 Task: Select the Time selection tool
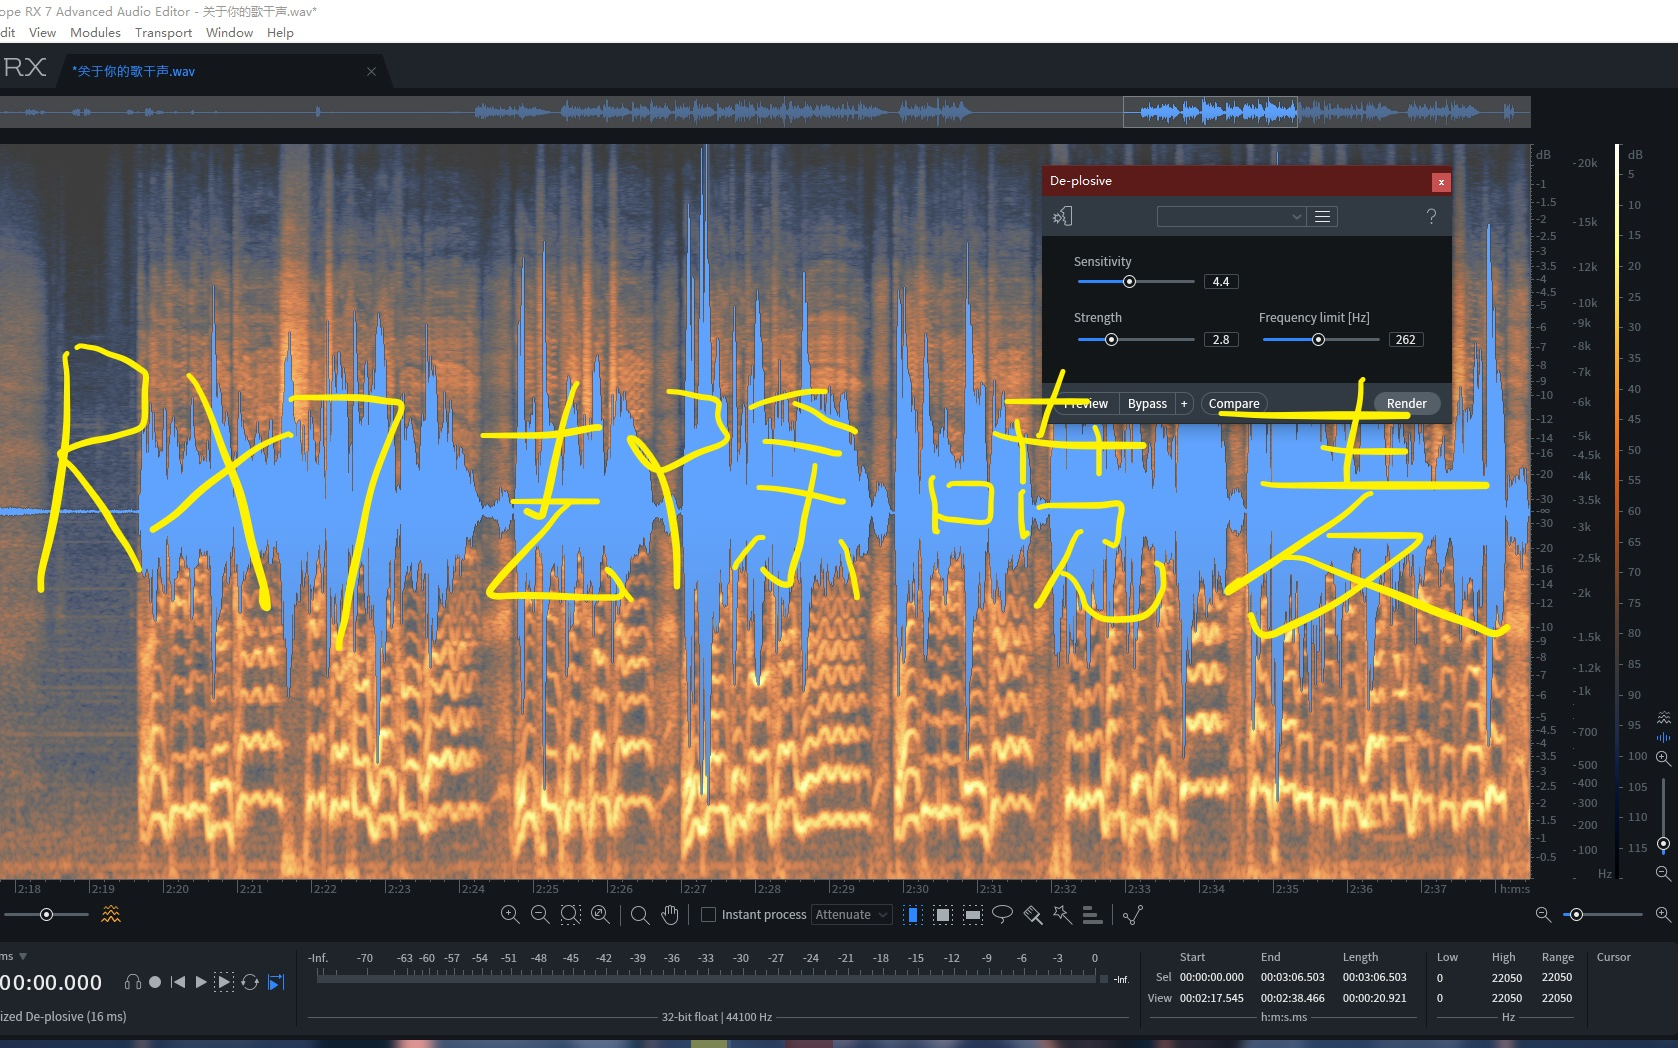tap(913, 914)
